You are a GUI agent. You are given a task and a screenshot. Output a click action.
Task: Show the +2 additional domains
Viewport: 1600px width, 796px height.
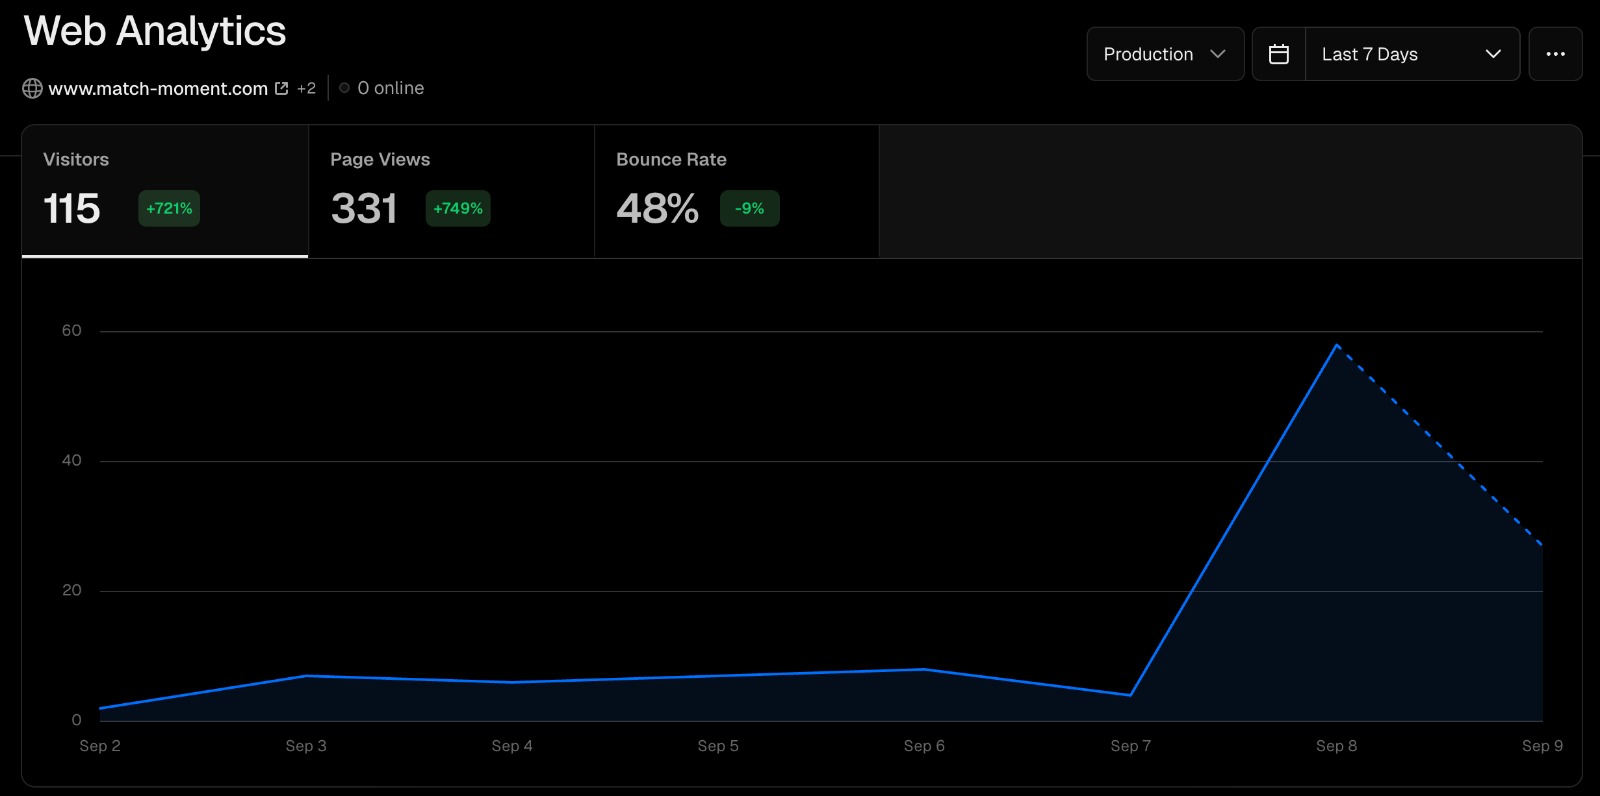(306, 89)
